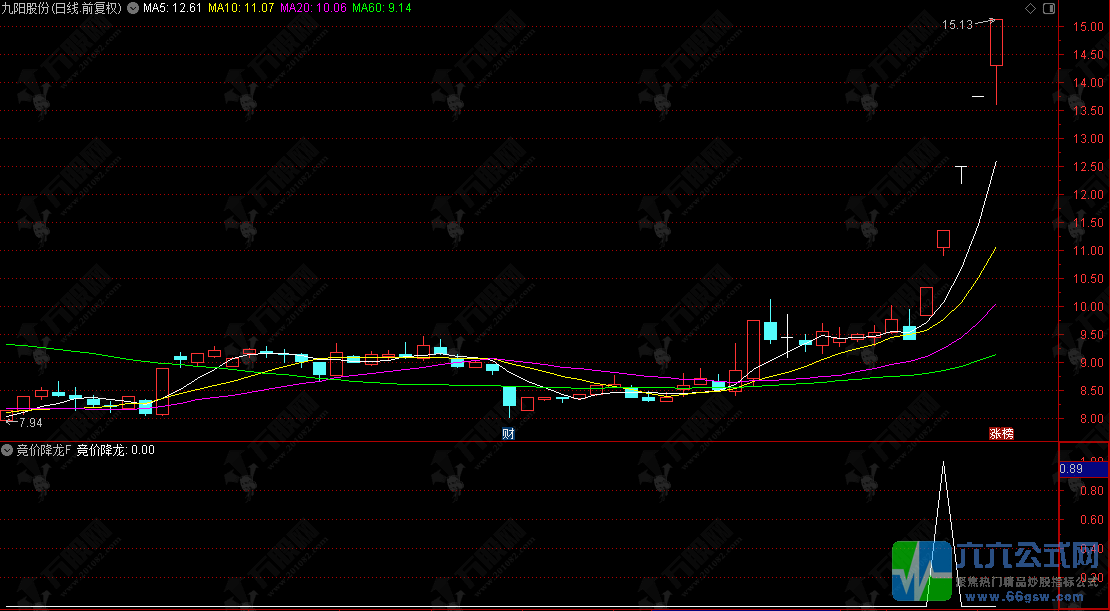Click the tallest red candlestick near 15.13

(996, 42)
